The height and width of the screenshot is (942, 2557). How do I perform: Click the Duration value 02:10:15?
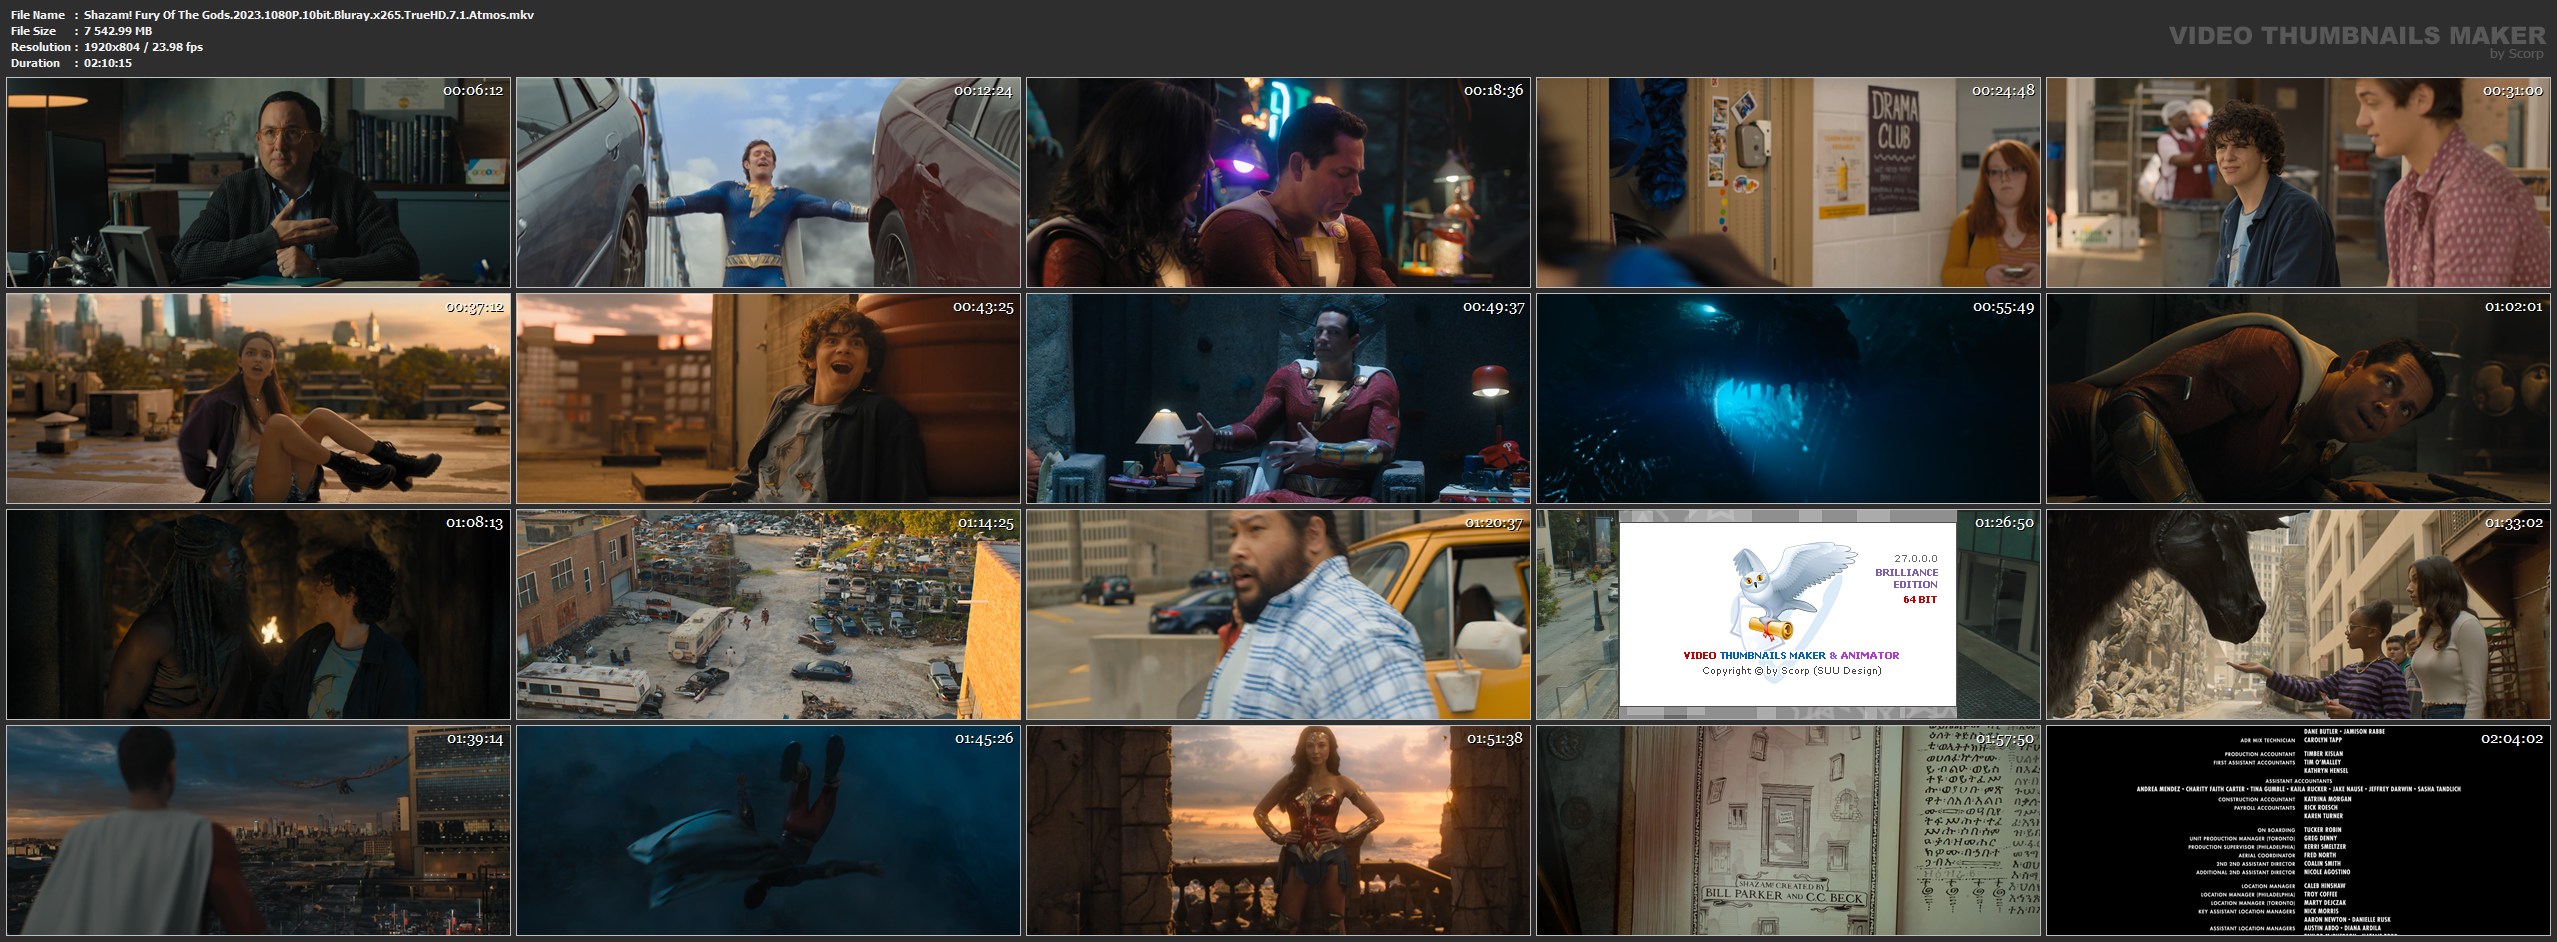pos(108,63)
